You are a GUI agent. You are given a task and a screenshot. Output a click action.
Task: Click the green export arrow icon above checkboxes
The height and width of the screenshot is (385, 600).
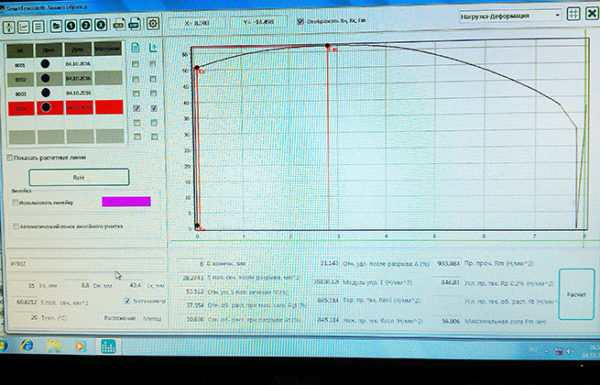153,47
